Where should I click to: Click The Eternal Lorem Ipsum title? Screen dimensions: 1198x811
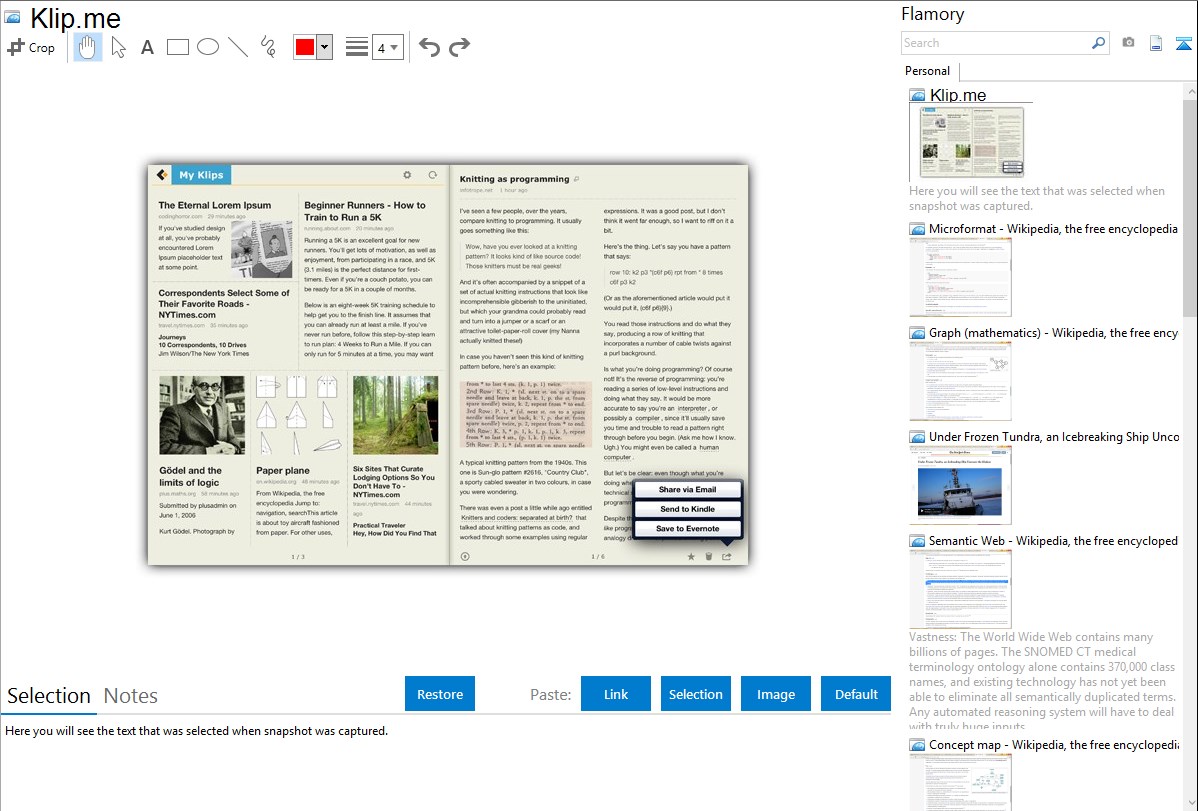(x=215, y=205)
